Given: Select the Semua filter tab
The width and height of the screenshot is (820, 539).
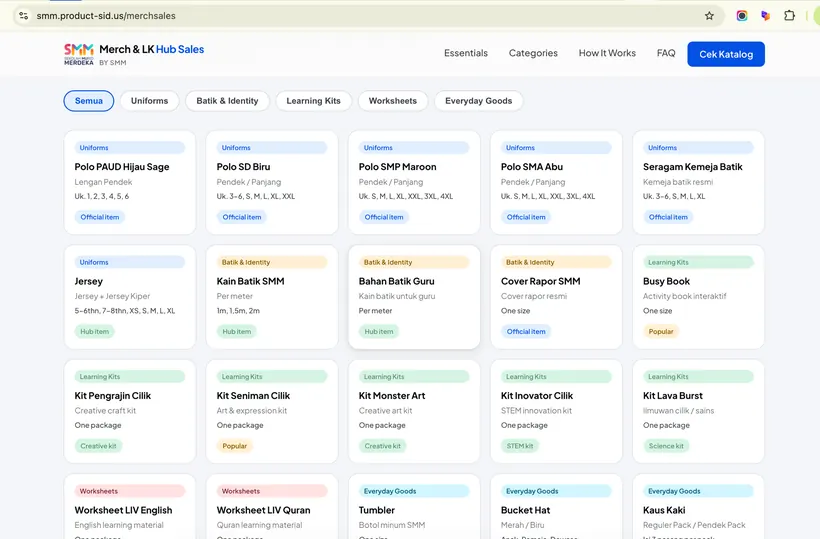Looking at the screenshot, I should (88, 101).
